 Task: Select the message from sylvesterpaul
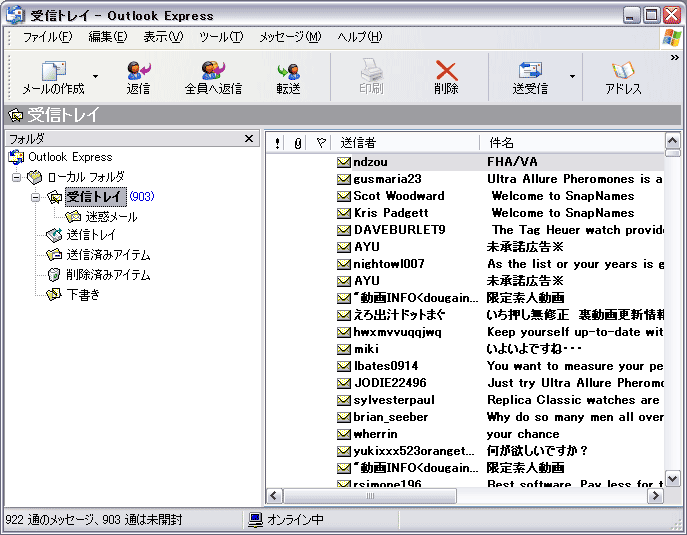465,400
